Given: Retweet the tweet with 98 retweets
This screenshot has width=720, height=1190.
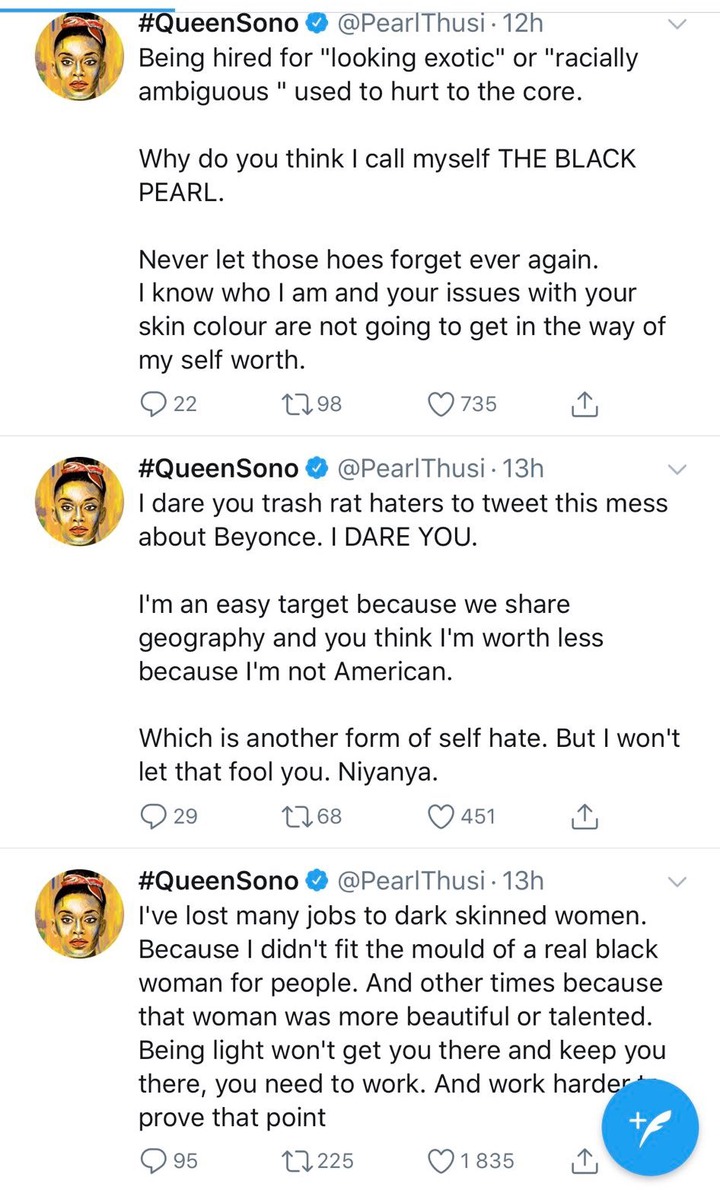Looking at the screenshot, I should click(x=295, y=404).
